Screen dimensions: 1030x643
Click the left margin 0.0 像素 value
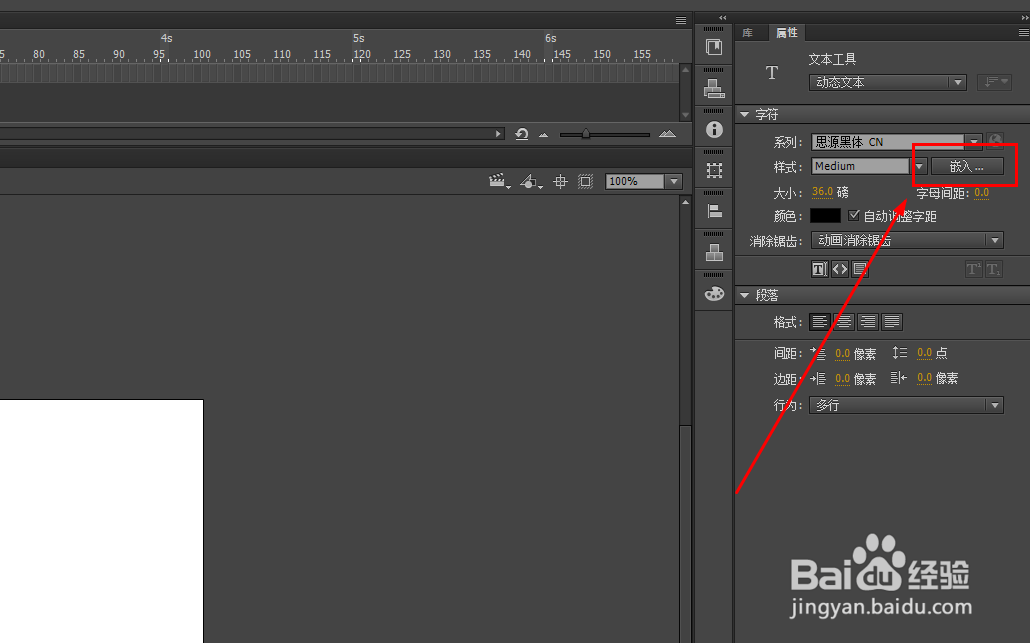click(843, 378)
